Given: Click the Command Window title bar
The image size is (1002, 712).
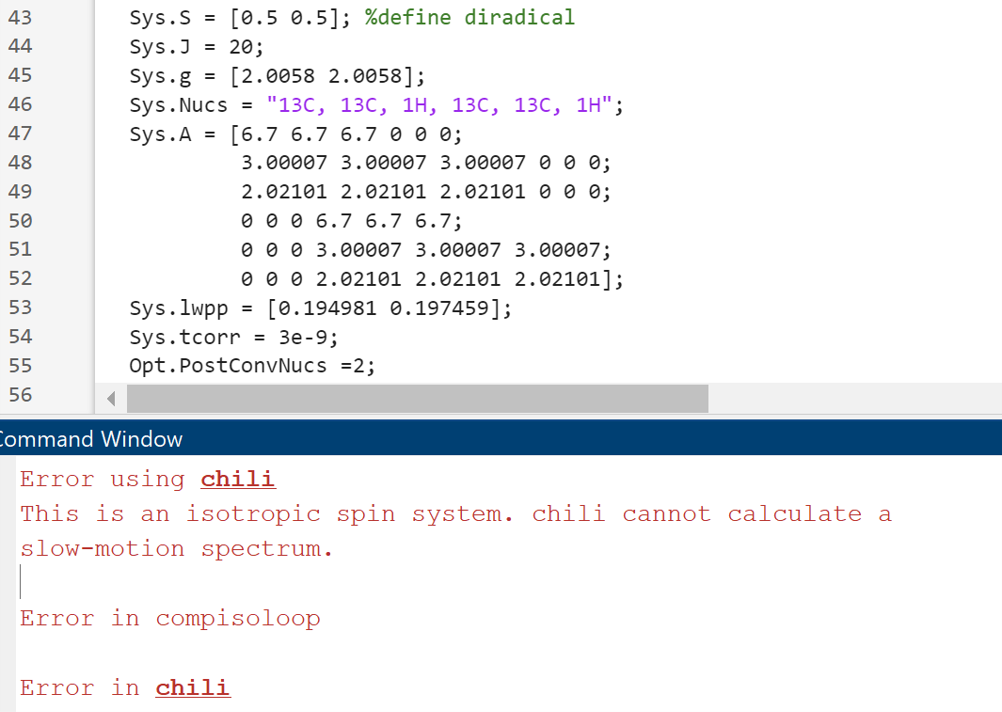Looking at the screenshot, I should coord(501,438).
